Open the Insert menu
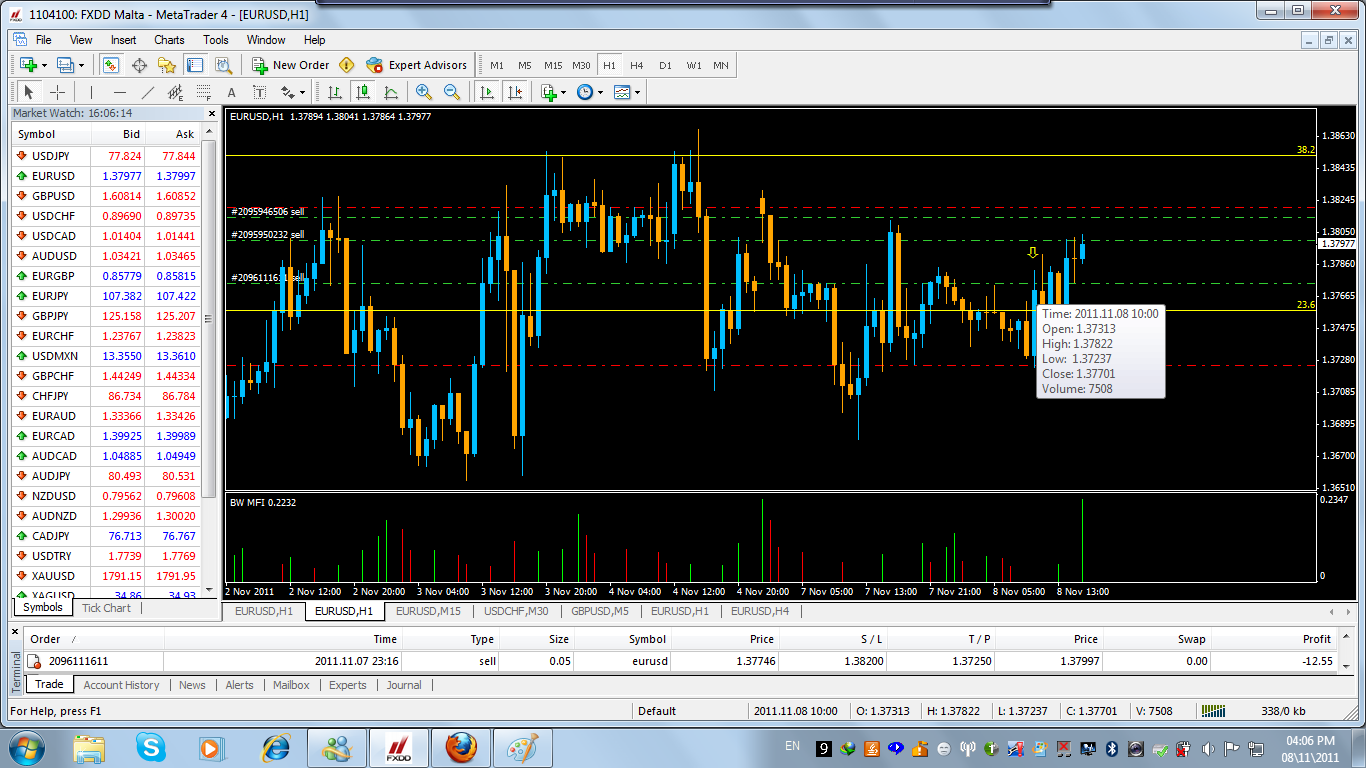 click(124, 40)
